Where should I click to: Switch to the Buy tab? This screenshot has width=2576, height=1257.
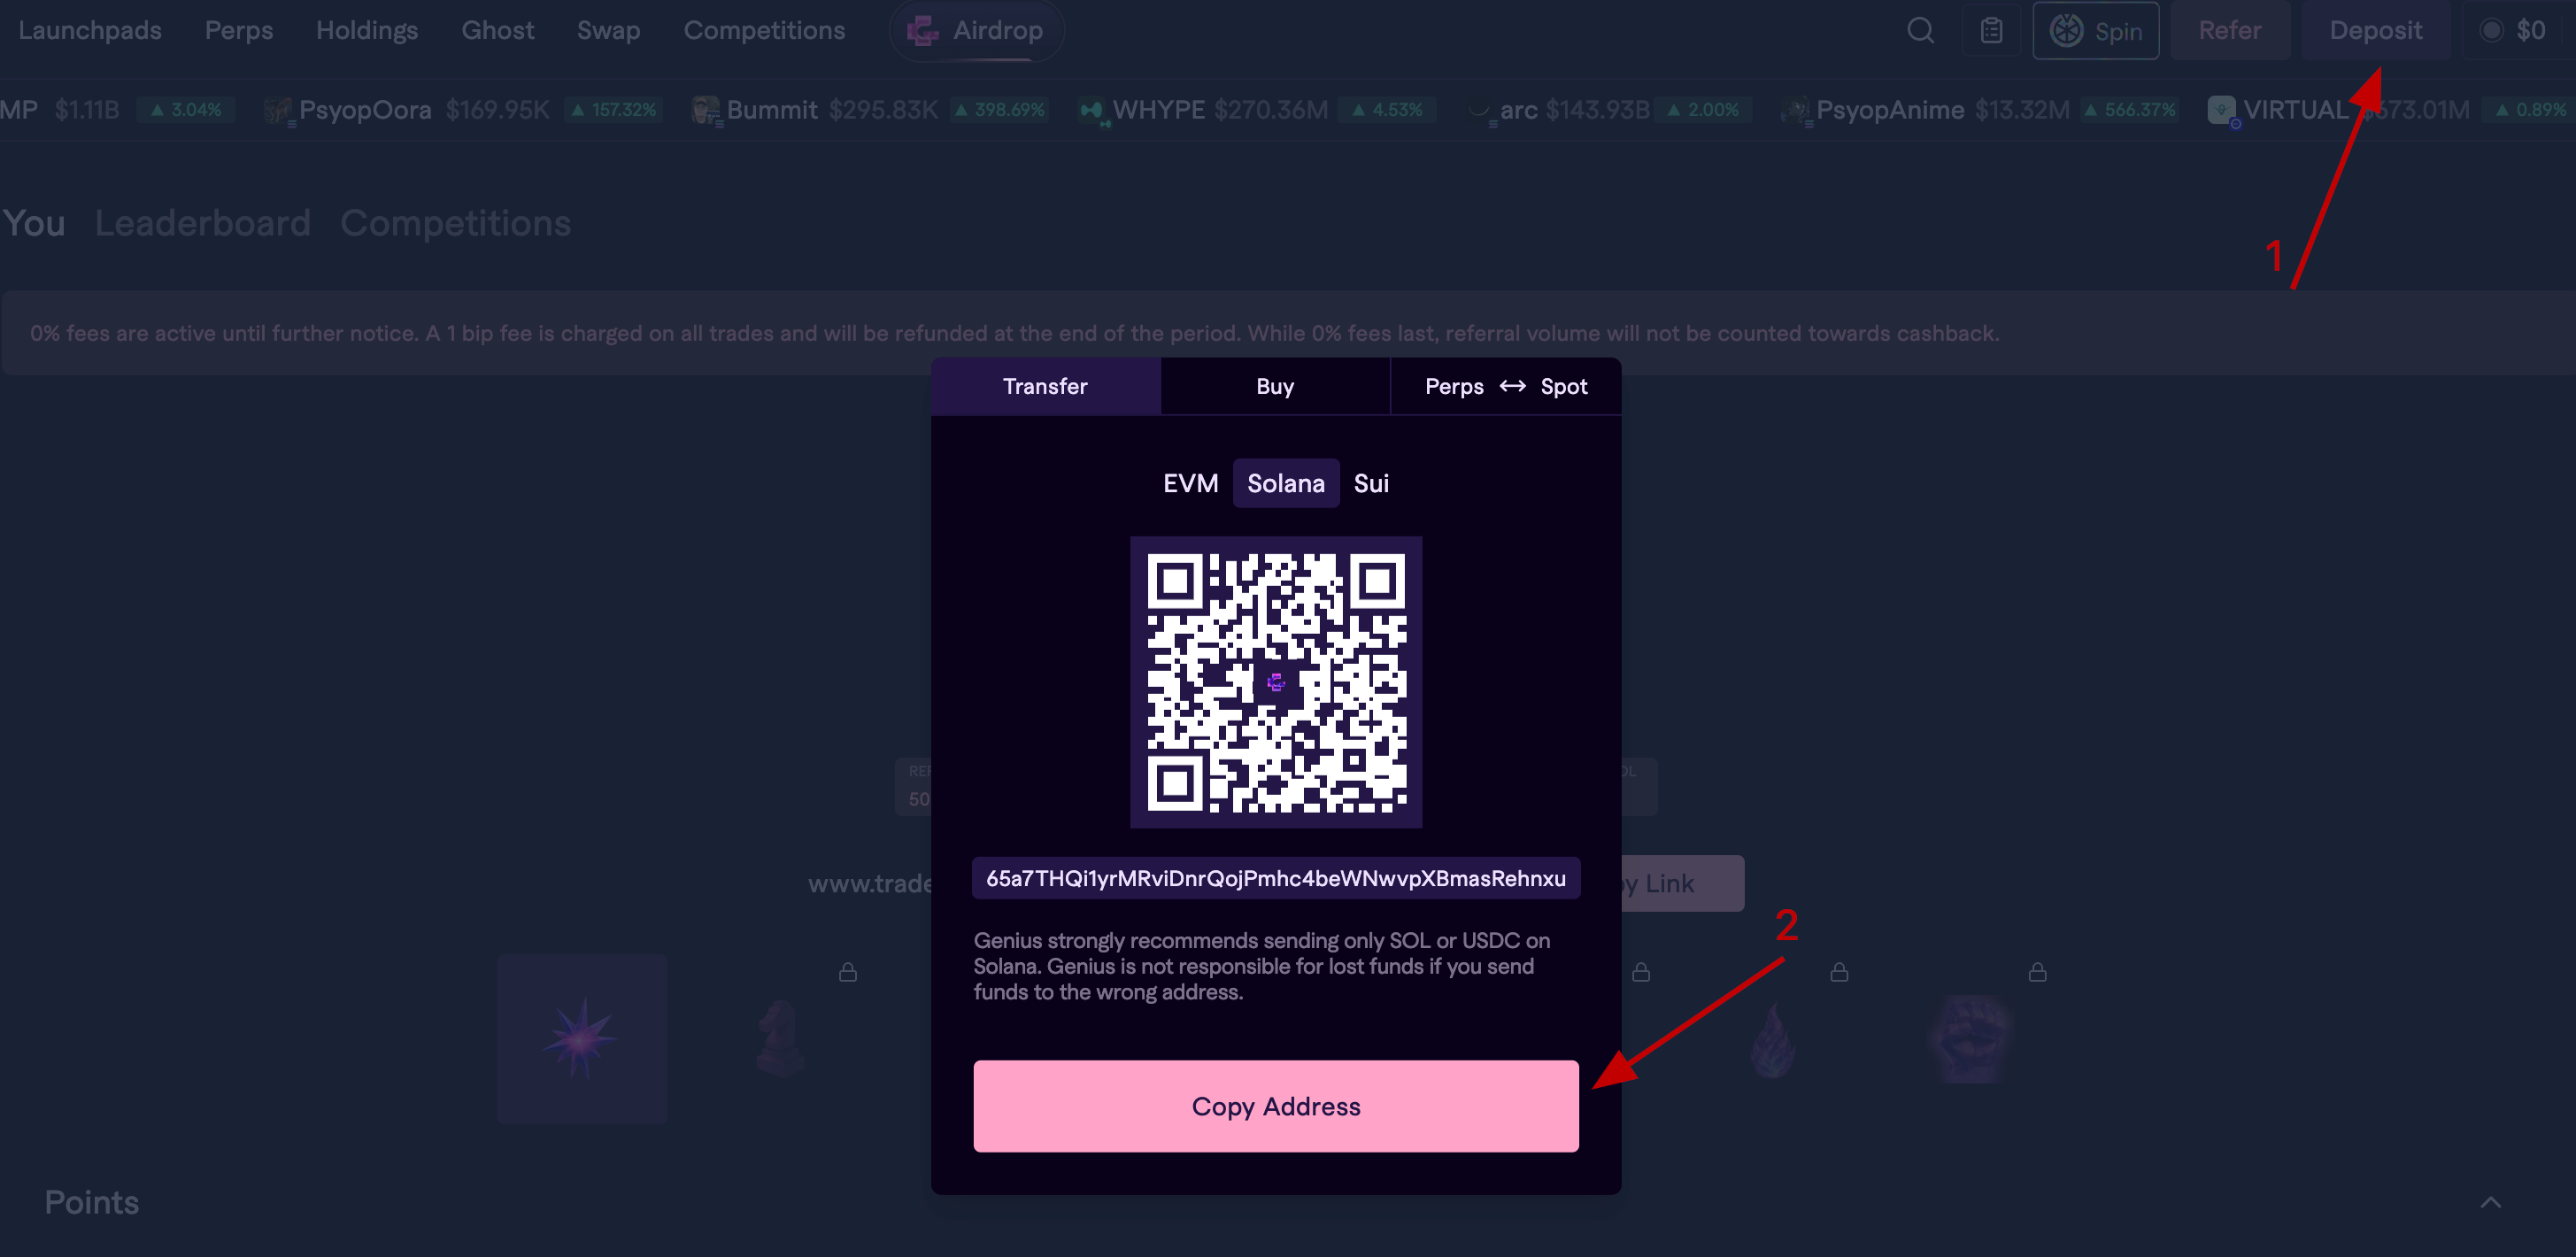point(1275,387)
